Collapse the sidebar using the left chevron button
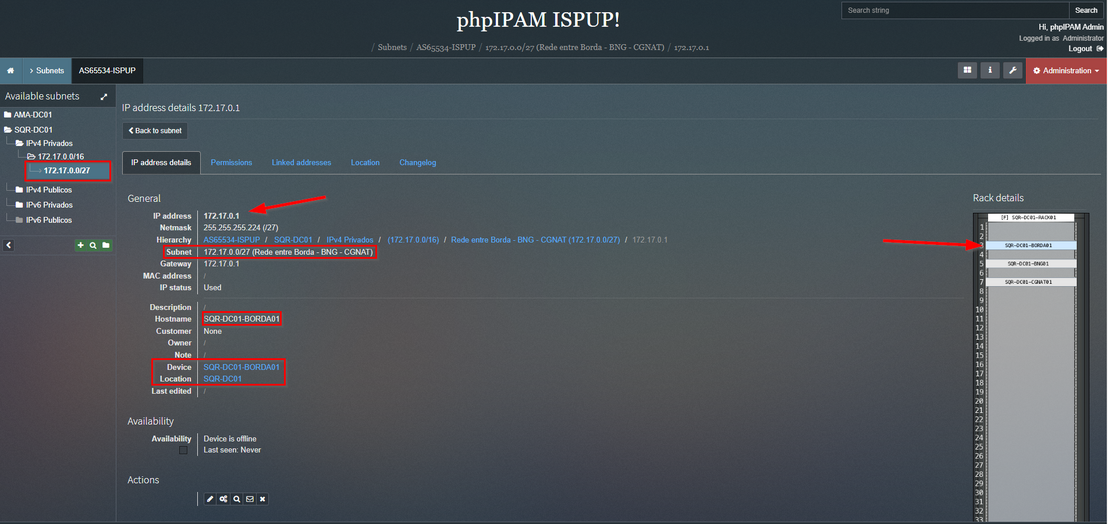This screenshot has height=524, width=1108. [8, 245]
